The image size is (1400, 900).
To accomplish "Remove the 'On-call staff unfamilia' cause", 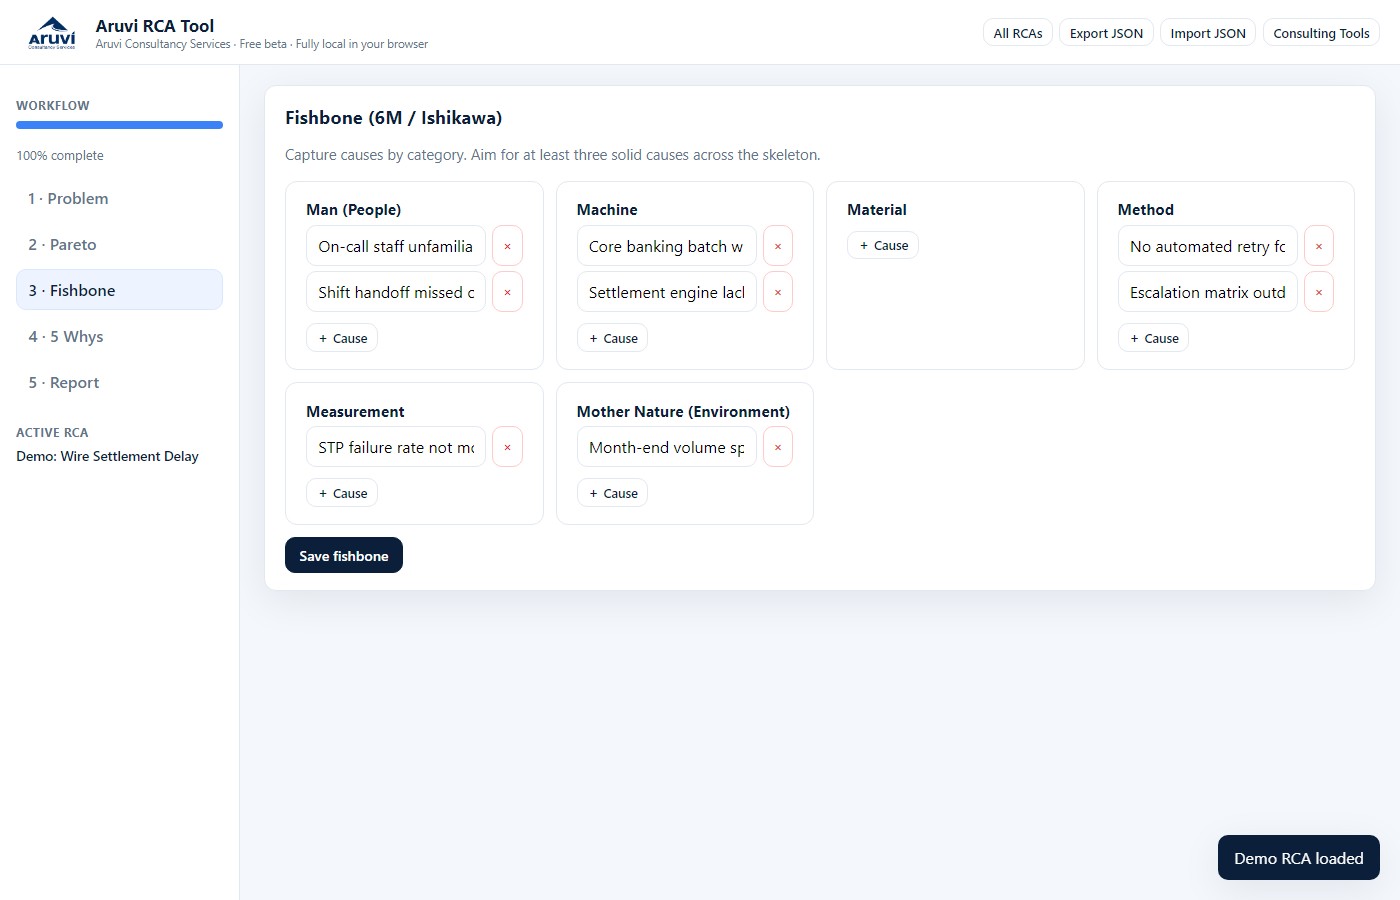I will coord(507,246).
